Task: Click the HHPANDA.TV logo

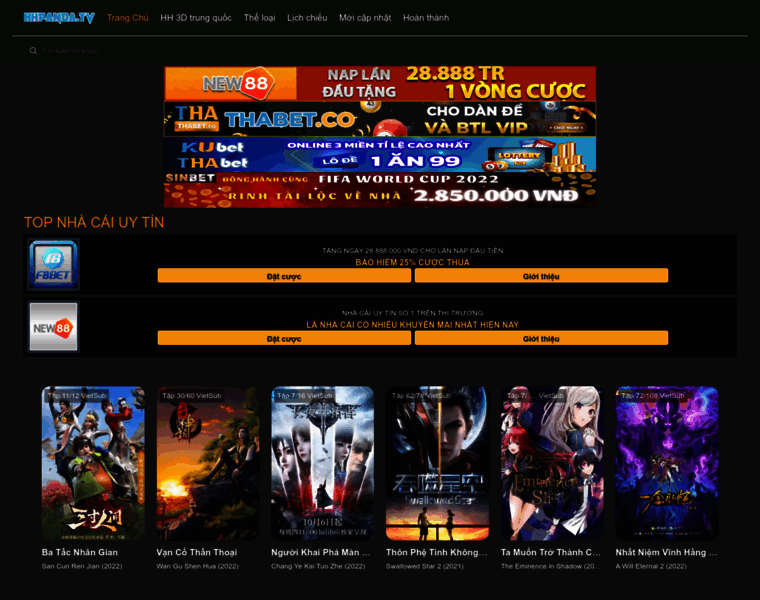Action: pos(59,18)
